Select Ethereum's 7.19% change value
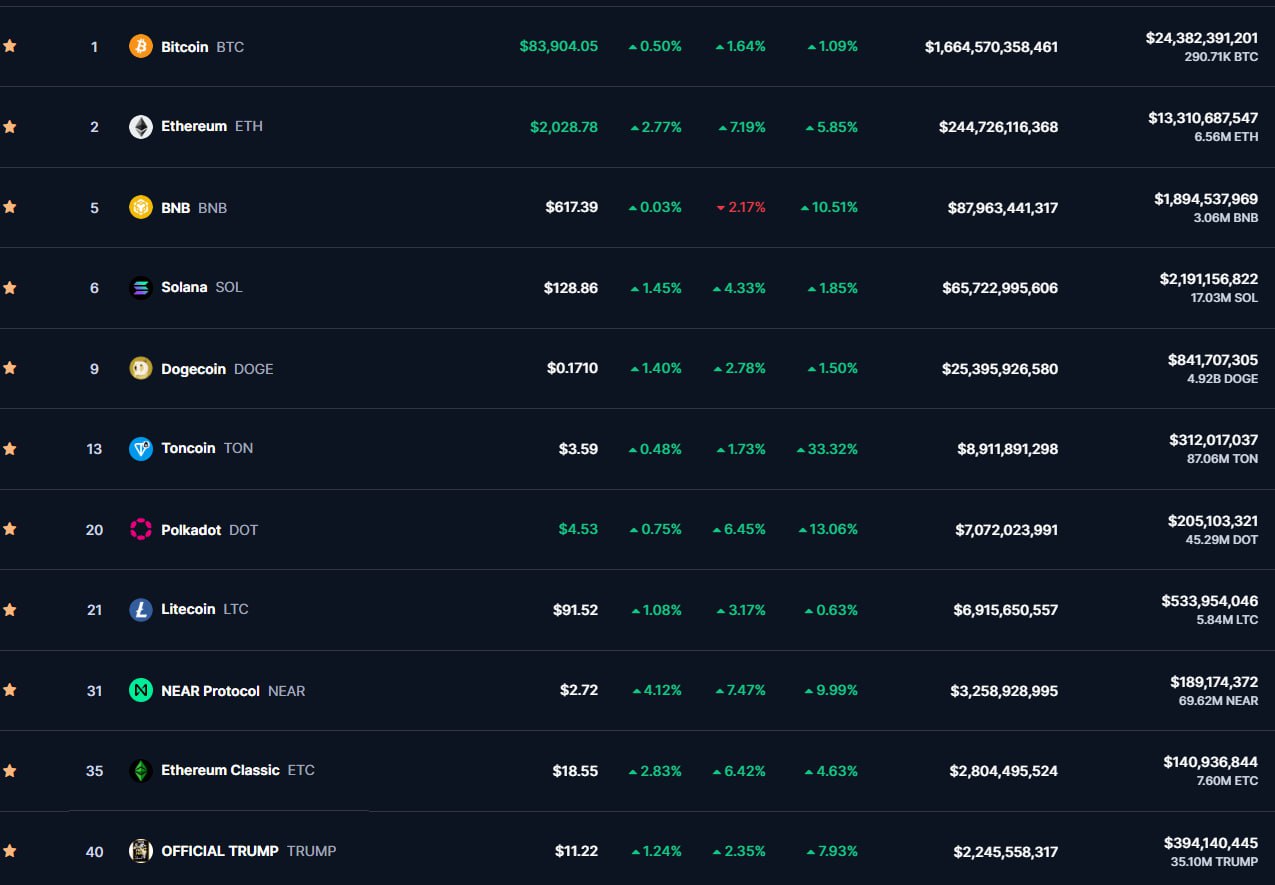Viewport: 1275px width, 885px height. [742, 127]
